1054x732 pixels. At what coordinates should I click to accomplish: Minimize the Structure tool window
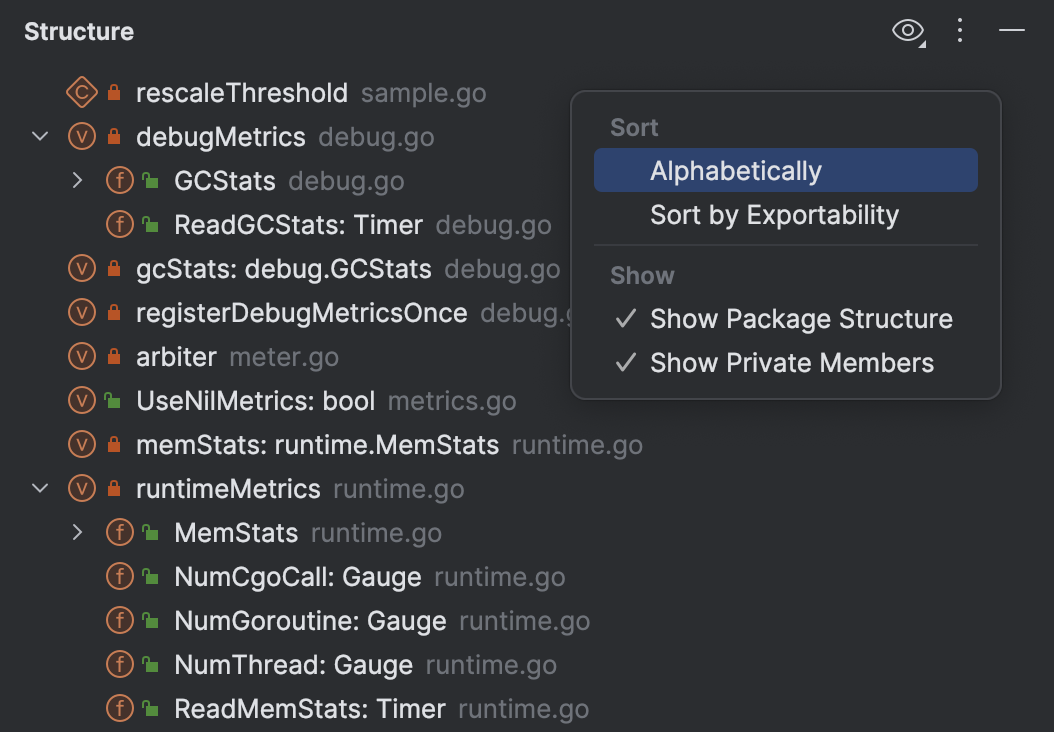(1012, 31)
